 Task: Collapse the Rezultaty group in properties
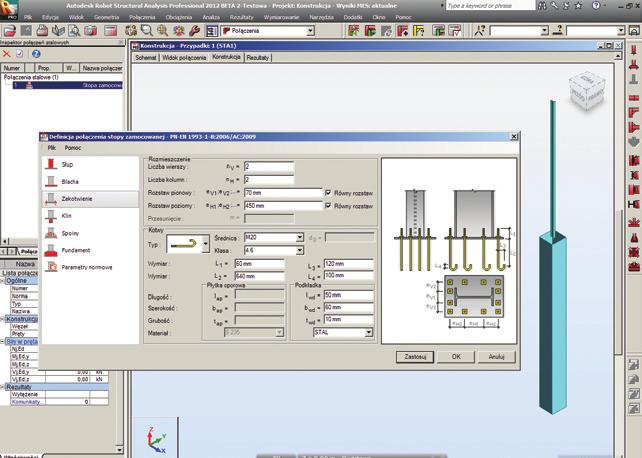(x=2, y=387)
